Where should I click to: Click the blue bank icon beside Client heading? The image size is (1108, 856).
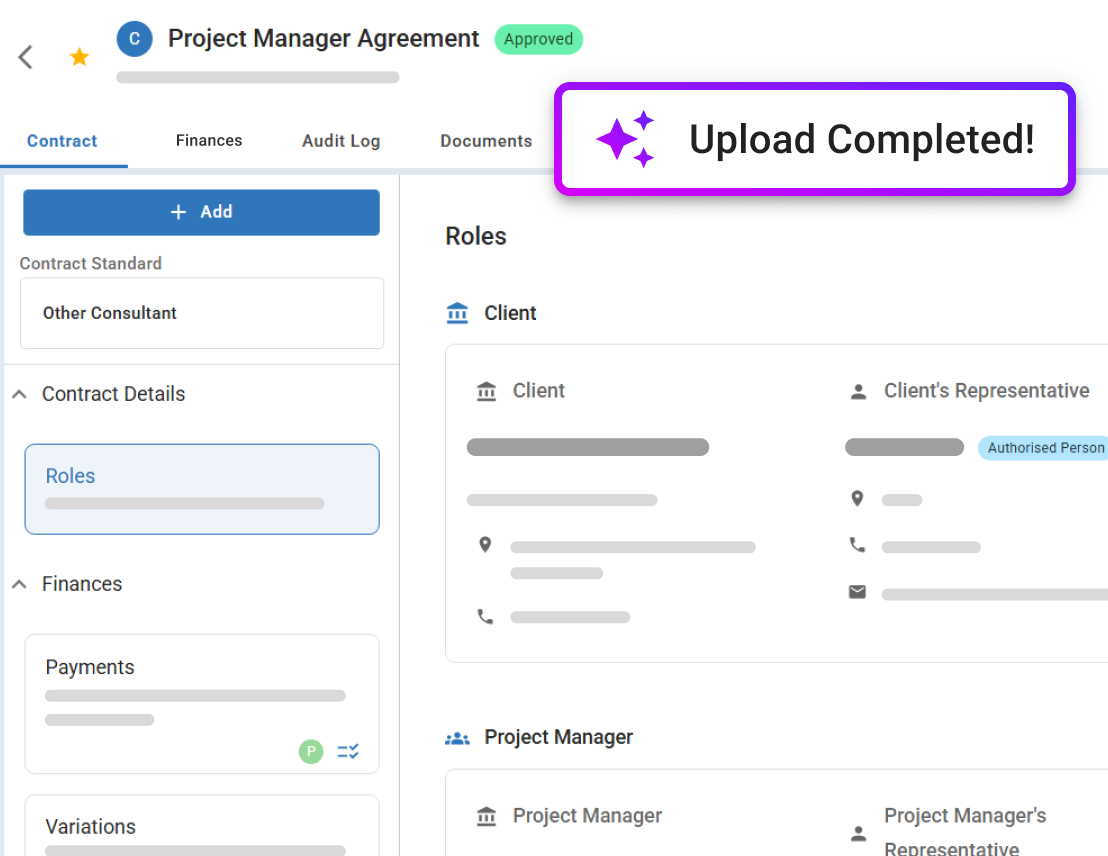[457, 312]
